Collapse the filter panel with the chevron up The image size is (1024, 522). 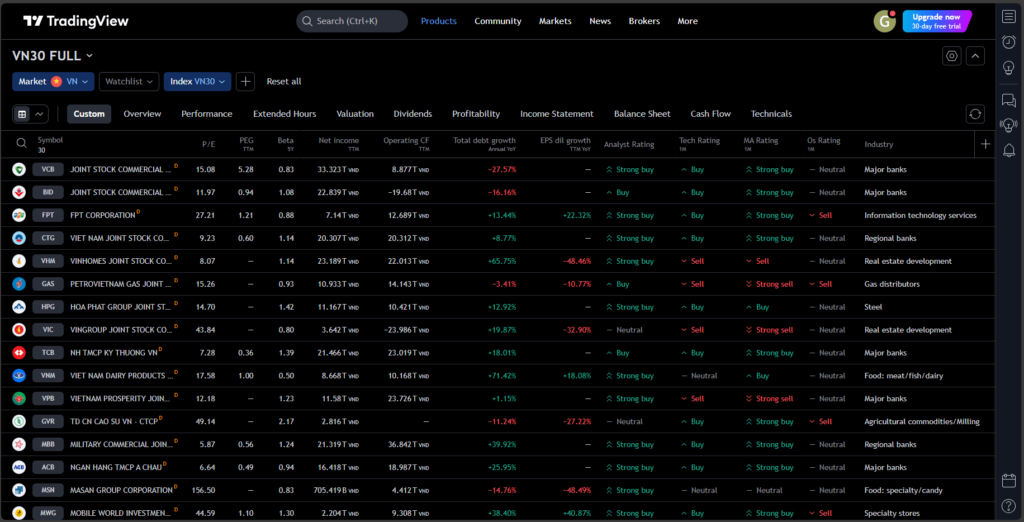click(x=975, y=56)
